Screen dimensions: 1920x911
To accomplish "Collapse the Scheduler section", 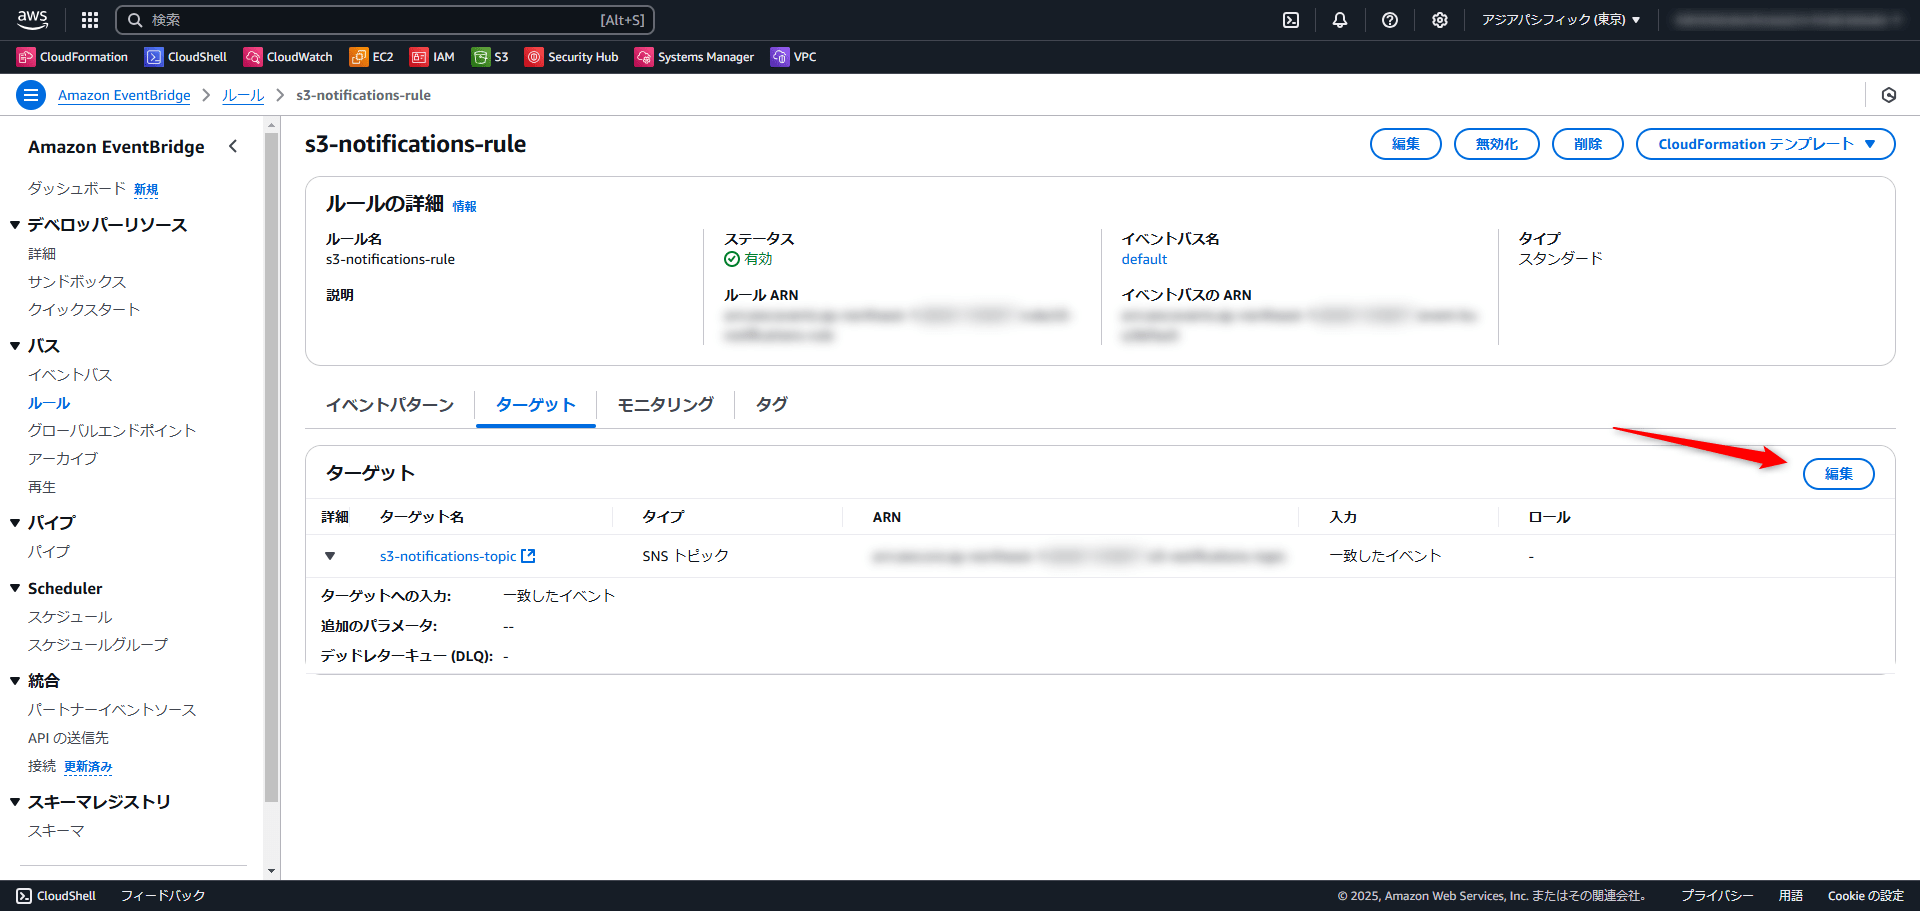I will [15, 588].
